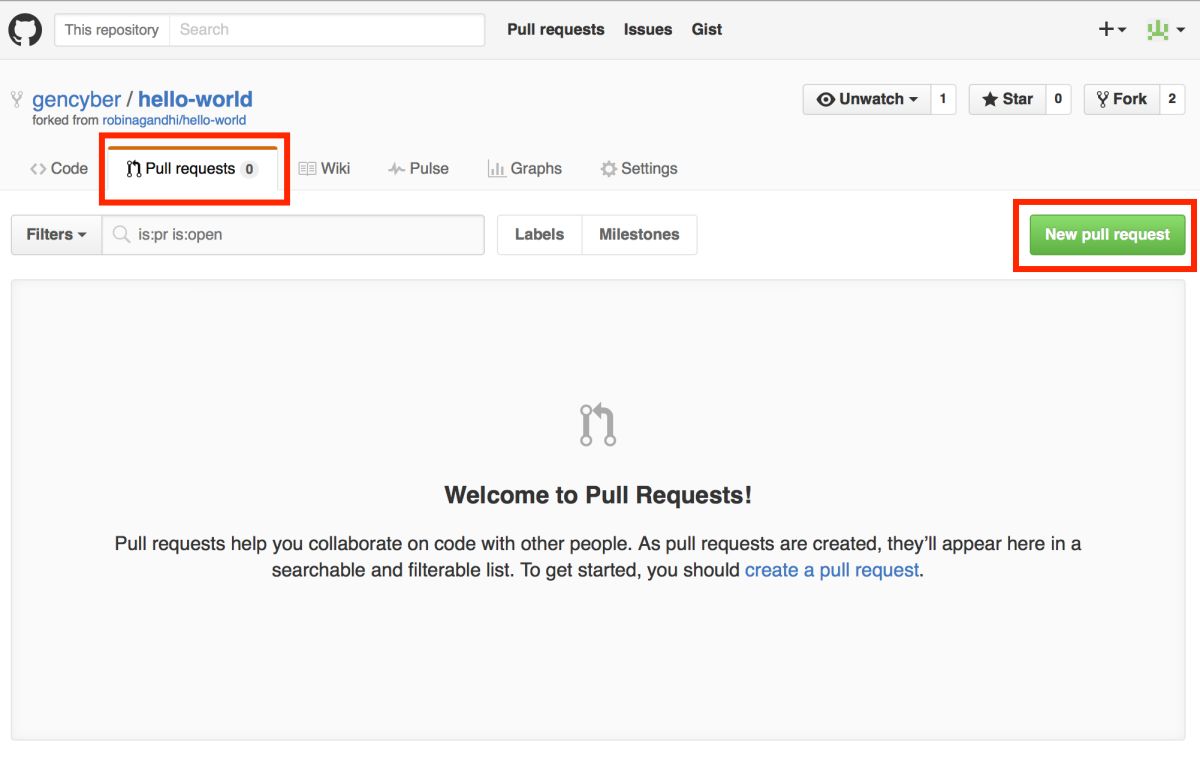Open the Pulse tab
The image size is (1200, 761).
(x=418, y=169)
